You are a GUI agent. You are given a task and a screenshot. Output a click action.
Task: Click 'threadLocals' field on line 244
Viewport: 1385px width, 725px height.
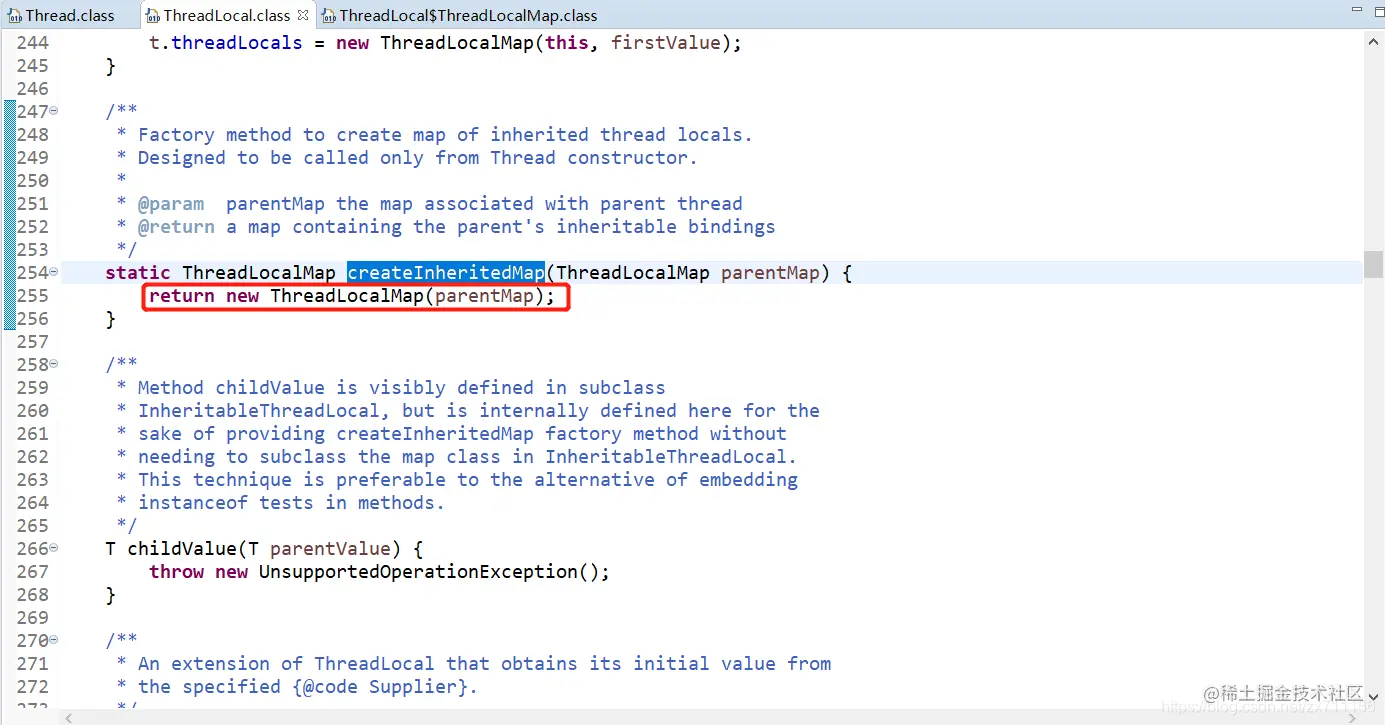point(237,42)
